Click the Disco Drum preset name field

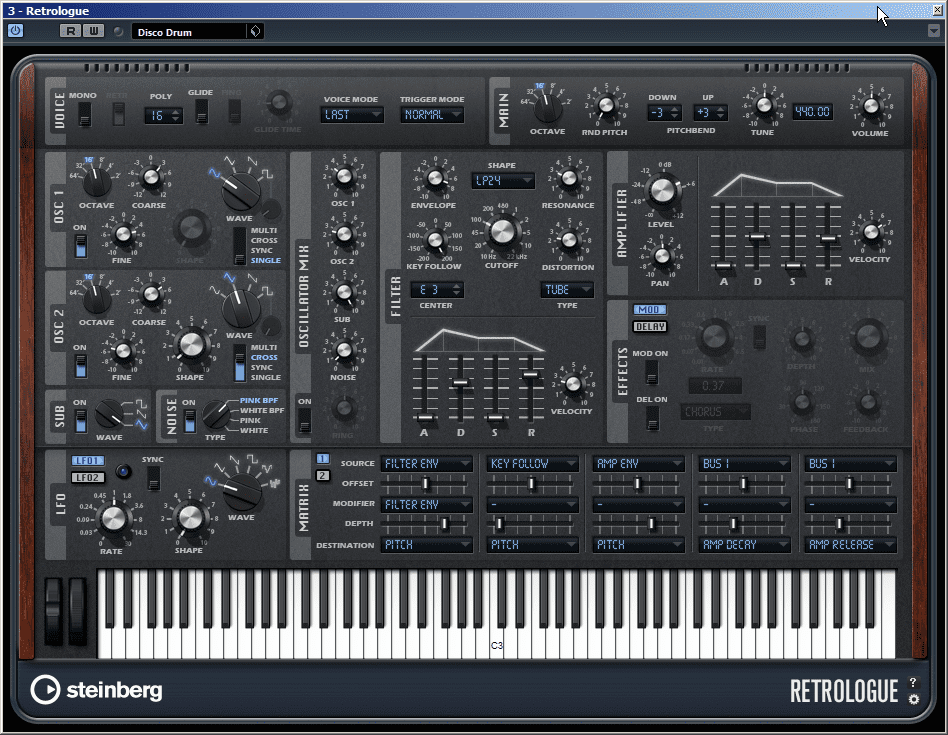tap(189, 32)
